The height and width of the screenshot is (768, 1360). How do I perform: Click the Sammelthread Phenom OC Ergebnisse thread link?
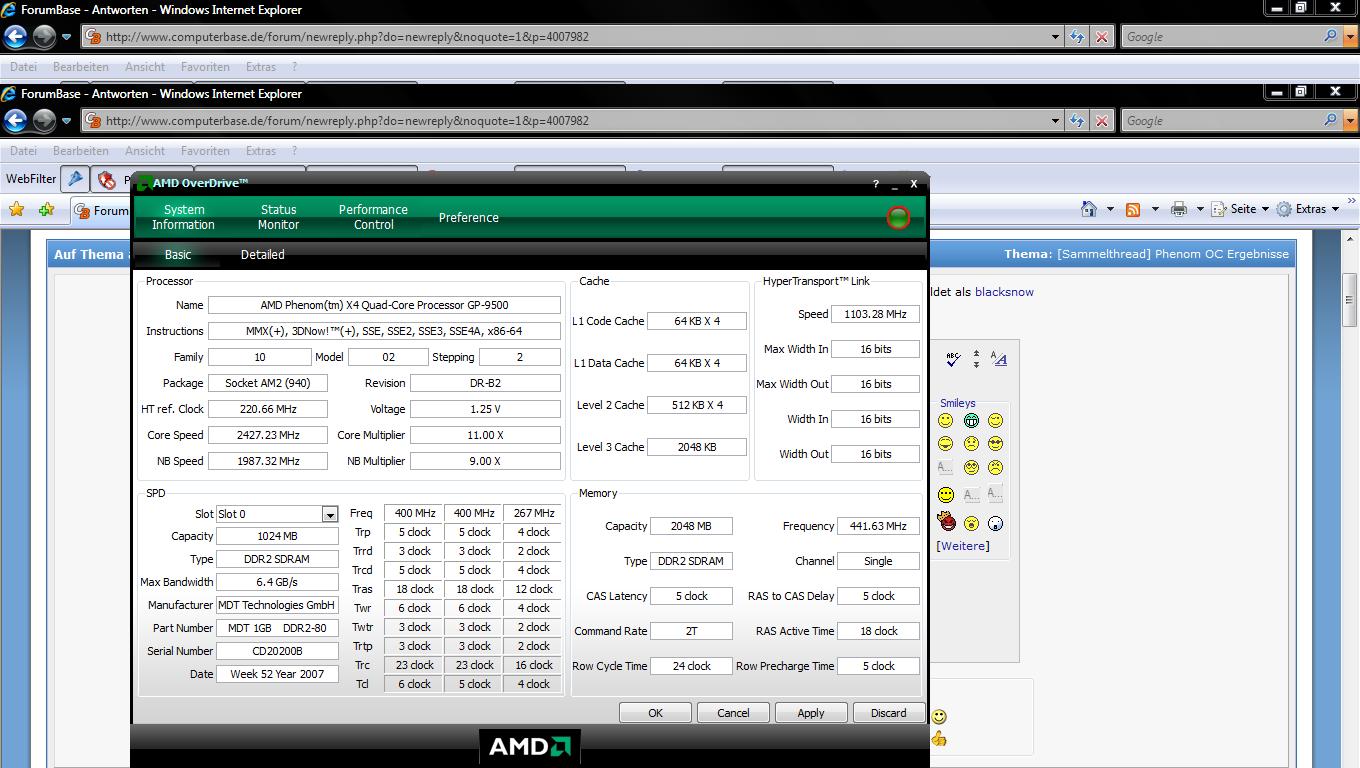1173,254
